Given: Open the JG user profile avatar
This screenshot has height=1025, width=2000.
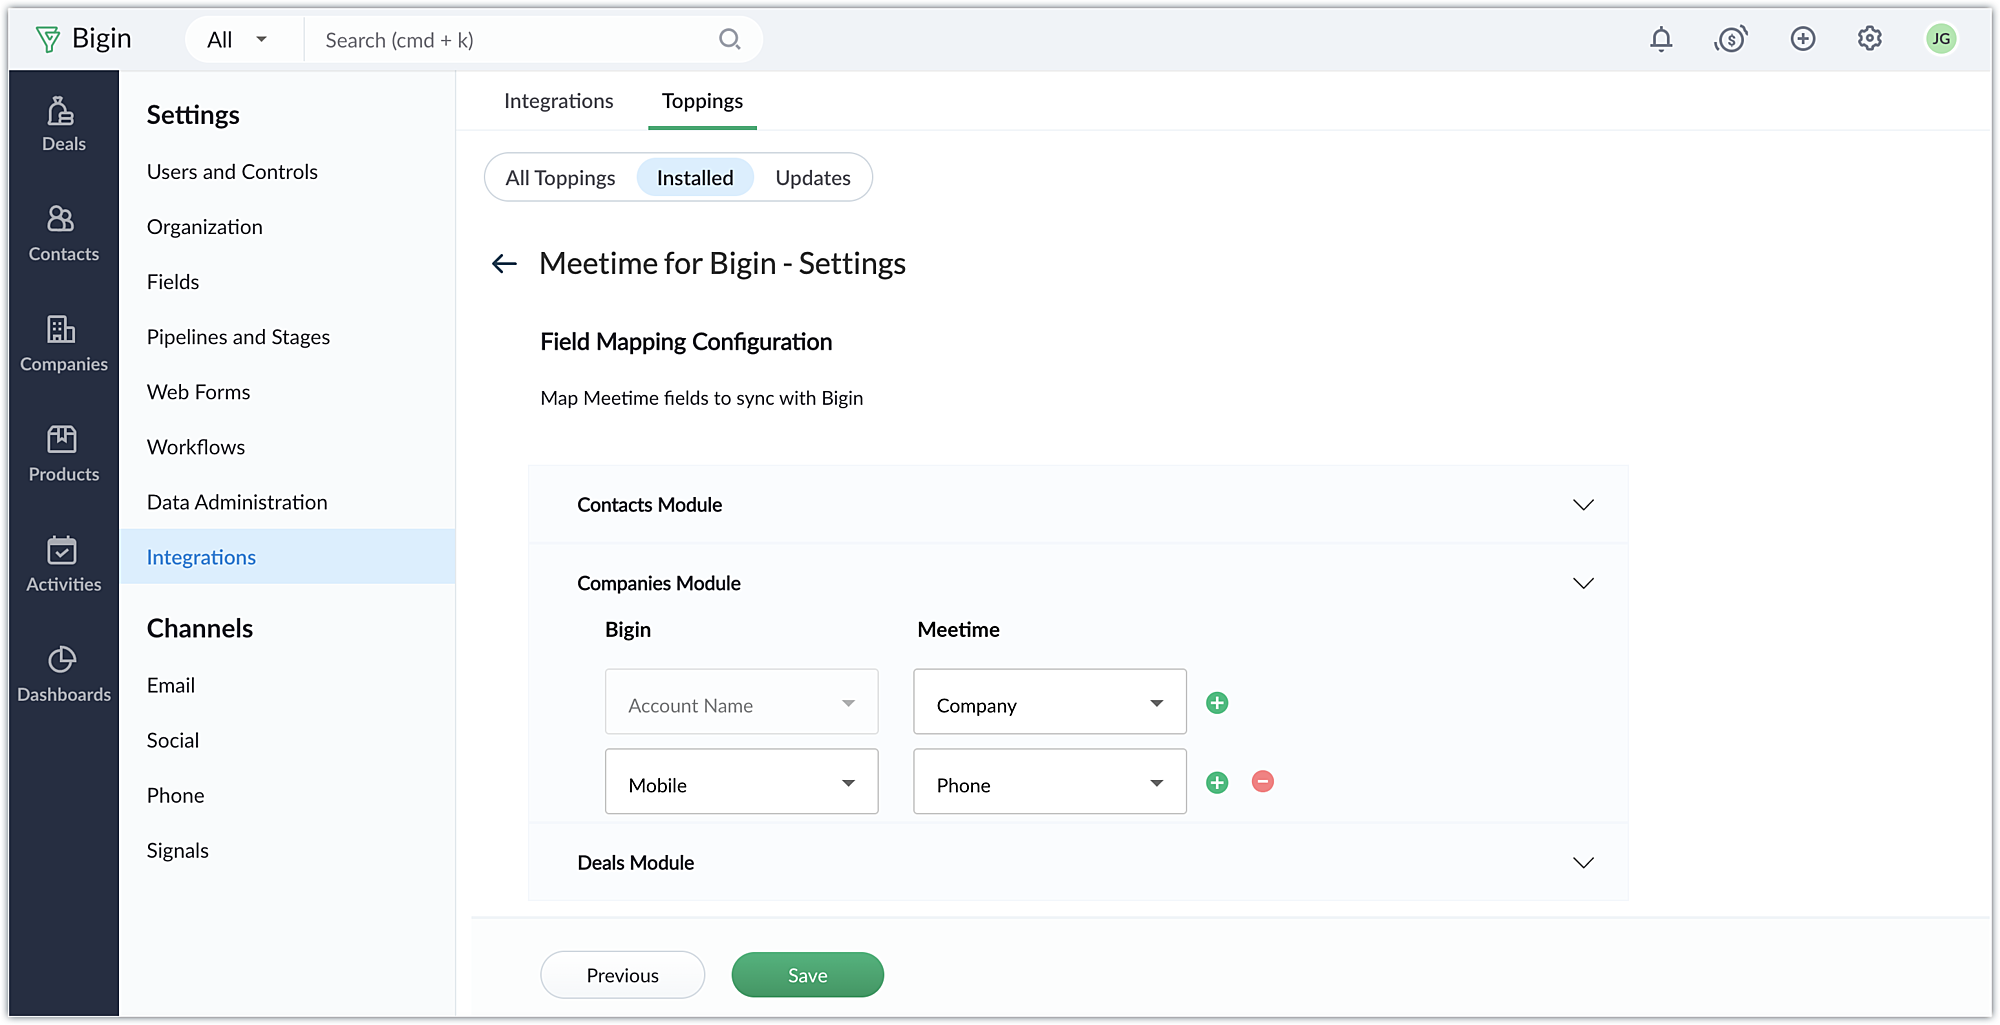Looking at the screenshot, I should (1941, 39).
